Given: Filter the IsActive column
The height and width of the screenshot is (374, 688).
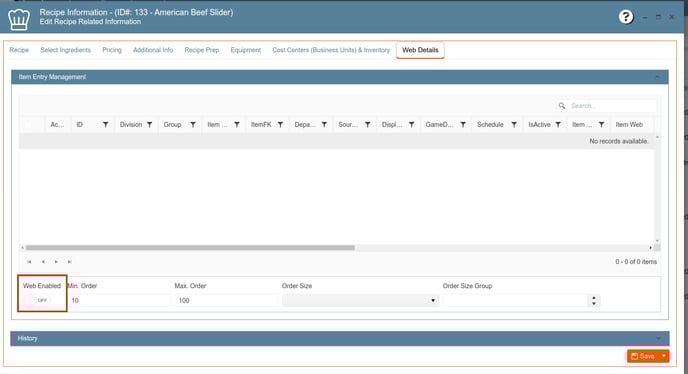Looking at the screenshot, I should coord(558,125).
